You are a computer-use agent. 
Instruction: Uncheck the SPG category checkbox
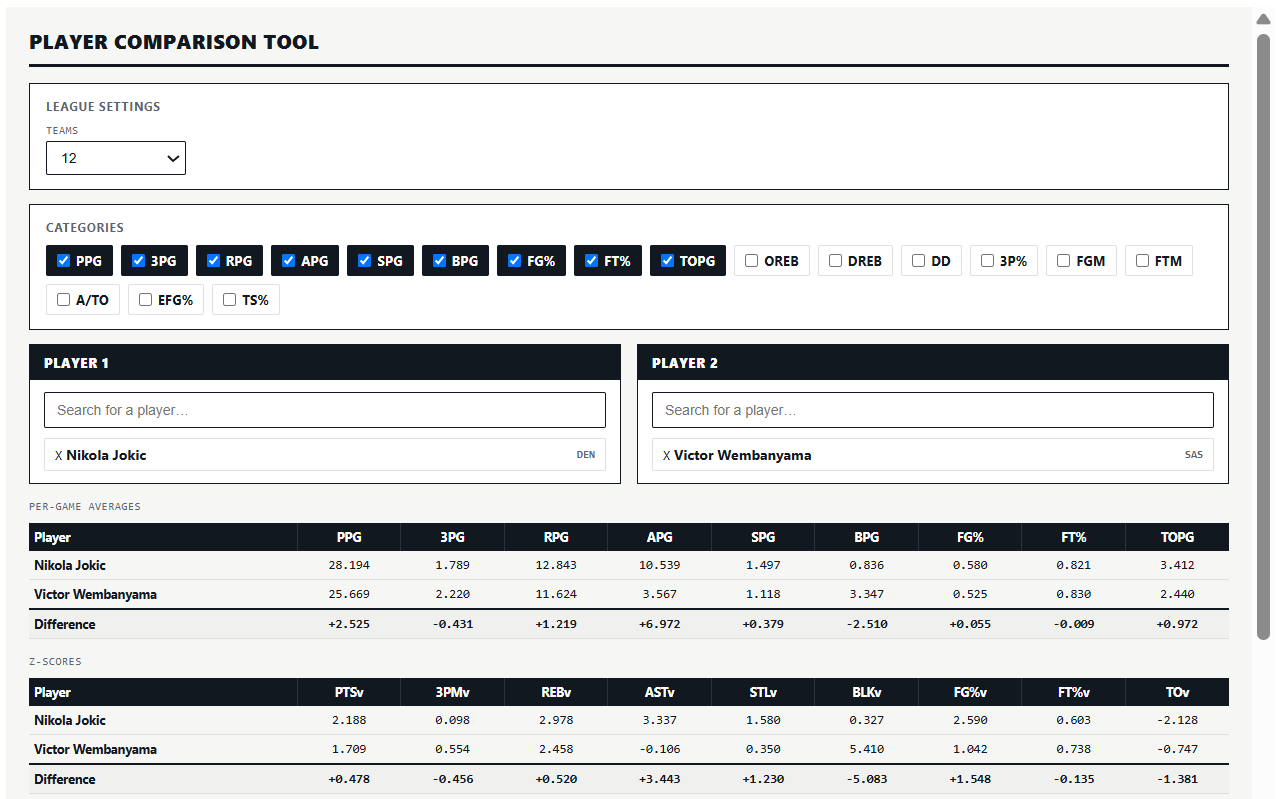pyautogui.click(x=365, y=261)
